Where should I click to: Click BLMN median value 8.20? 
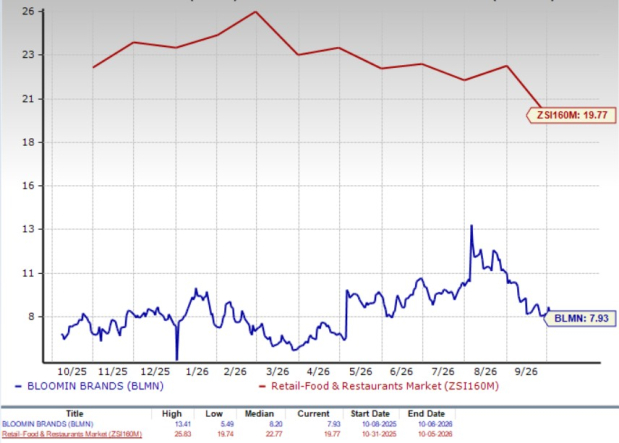(x=276, y=424)
